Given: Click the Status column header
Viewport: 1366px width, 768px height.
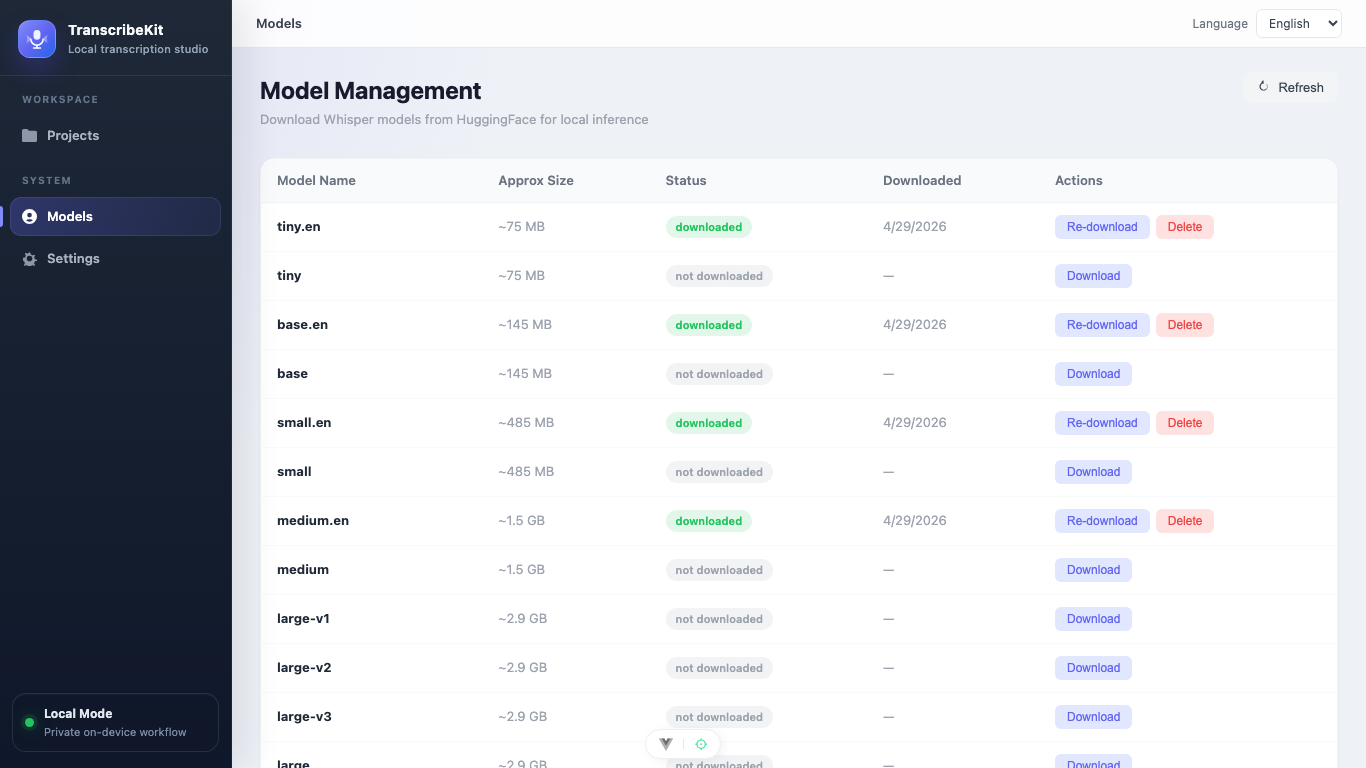Looking at the screenshot, I should coord(686,181).
